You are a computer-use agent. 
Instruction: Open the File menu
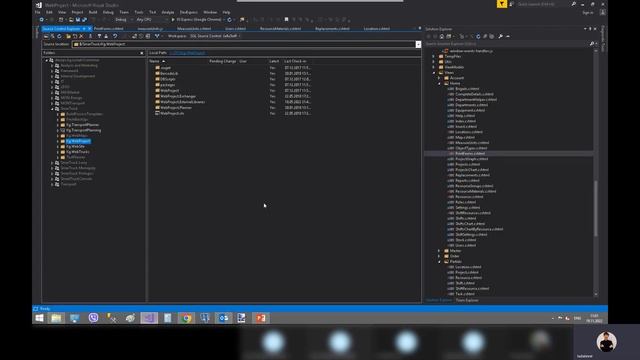point(38,12)
